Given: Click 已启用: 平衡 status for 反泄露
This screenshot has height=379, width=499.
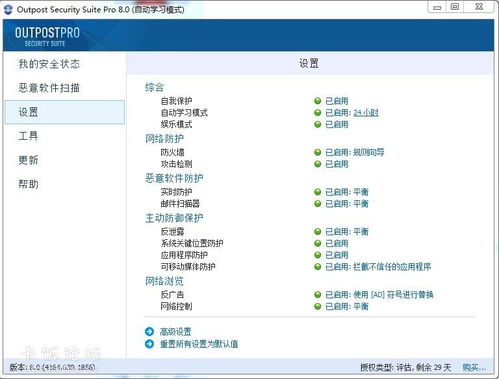Looking at the screenshot, I should [347, 232].
